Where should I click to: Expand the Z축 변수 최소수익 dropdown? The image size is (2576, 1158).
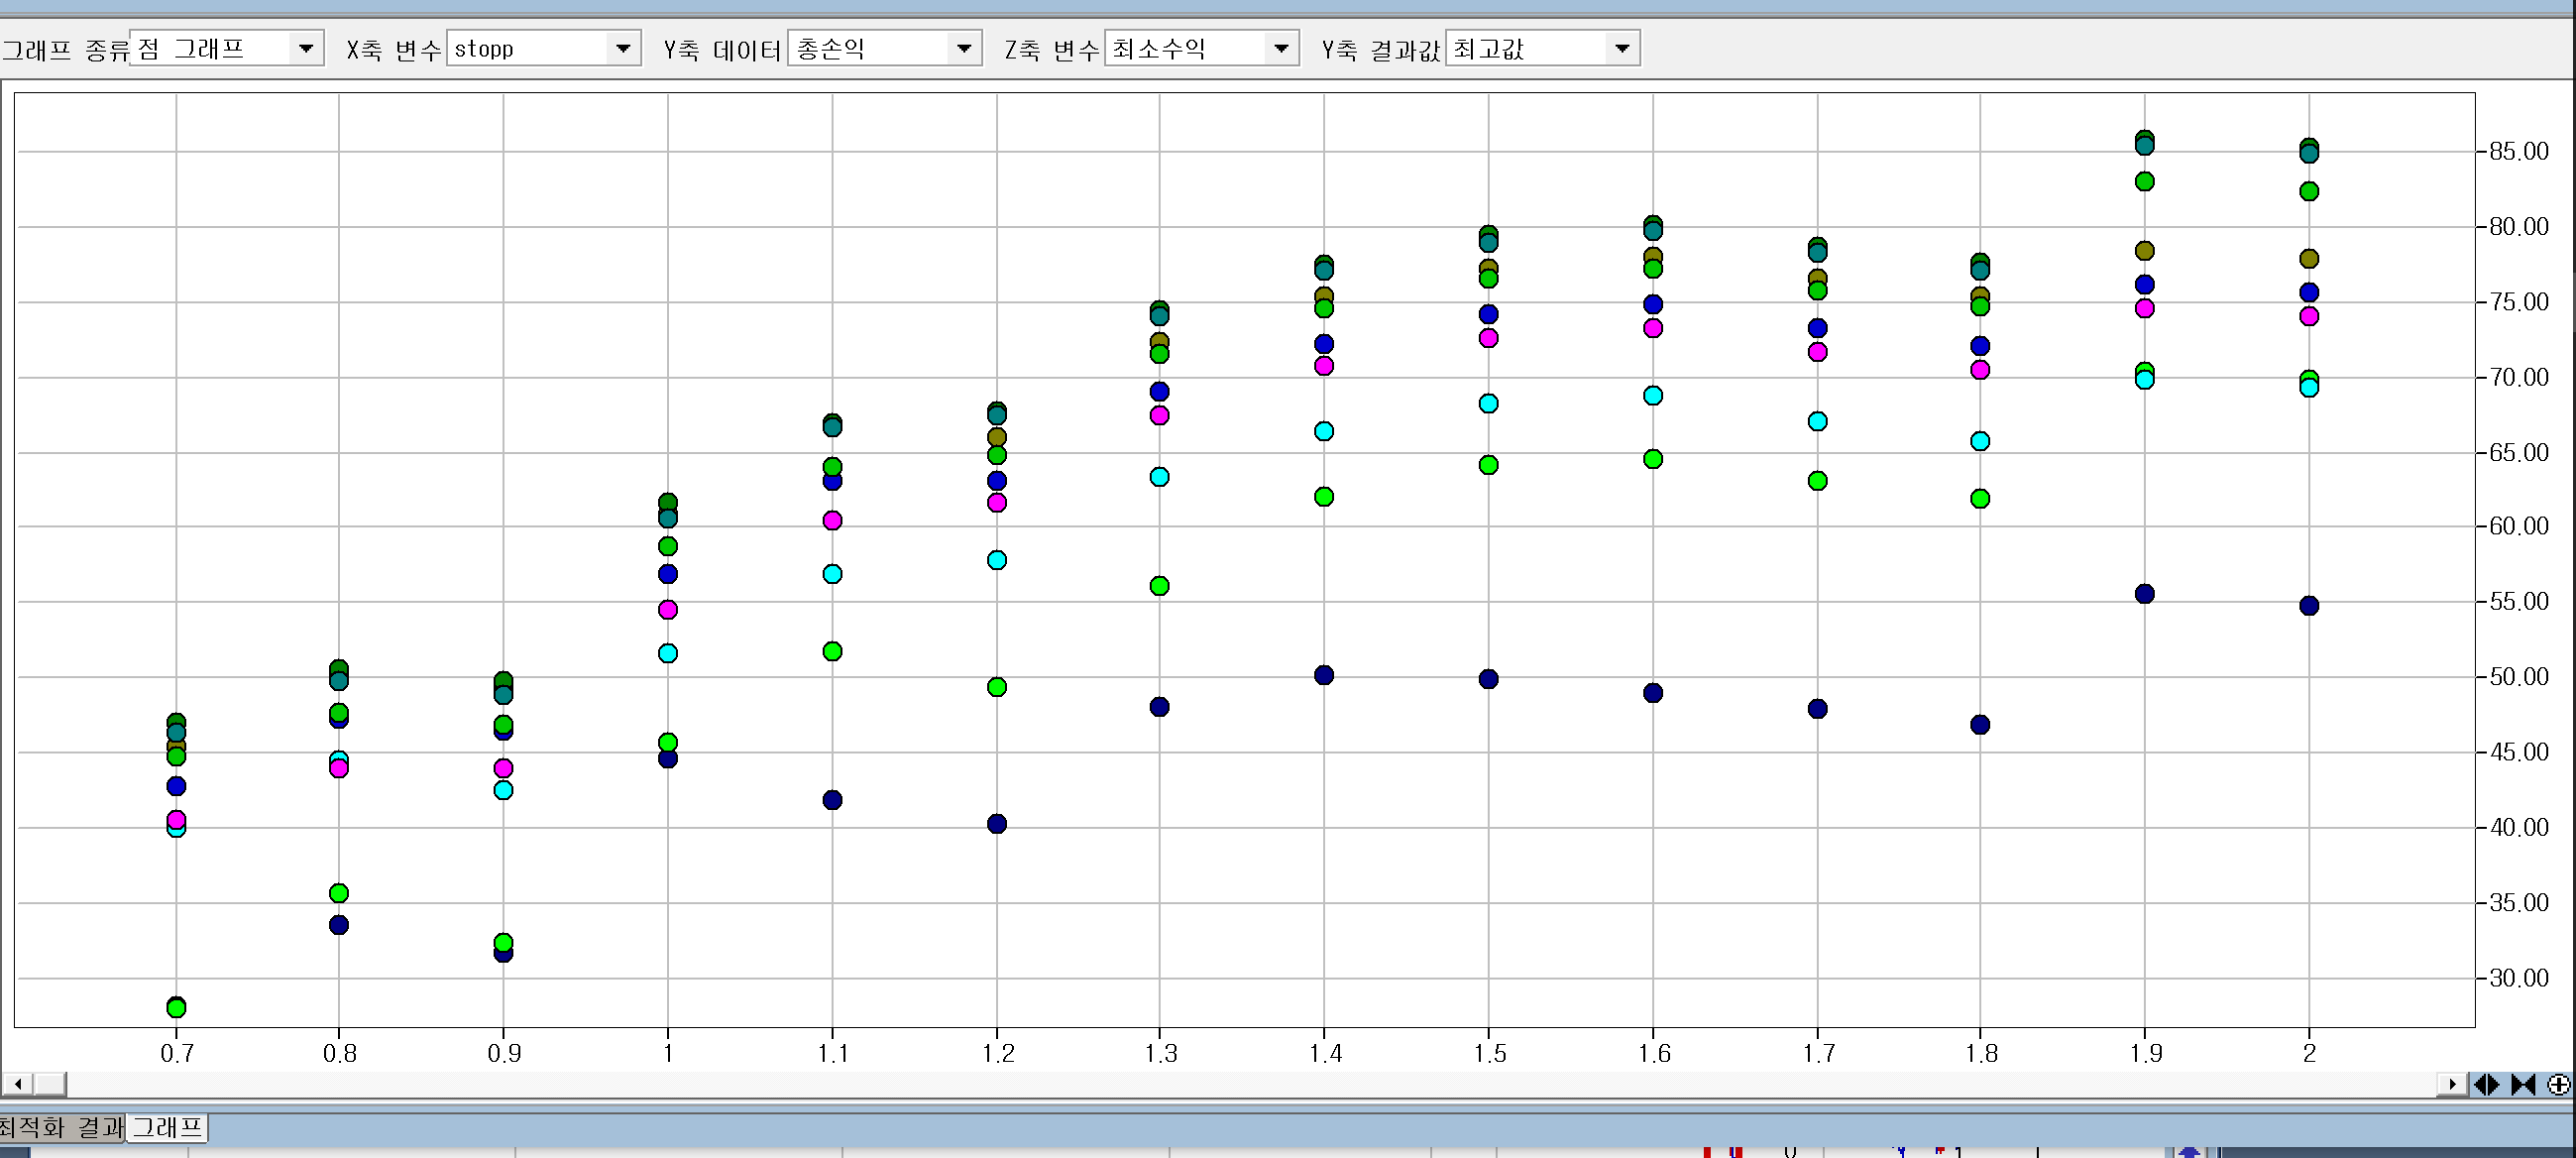[1281, 48]
